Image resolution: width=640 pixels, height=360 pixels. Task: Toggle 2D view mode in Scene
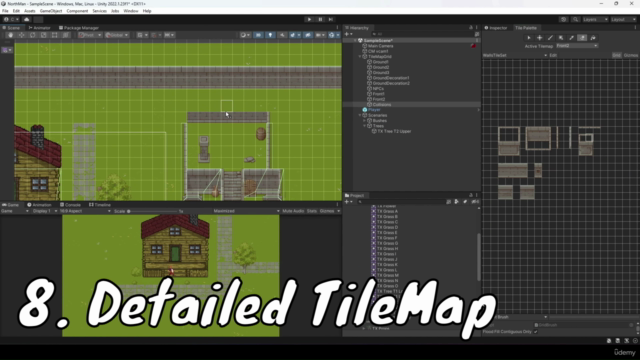tap(258, 35)
